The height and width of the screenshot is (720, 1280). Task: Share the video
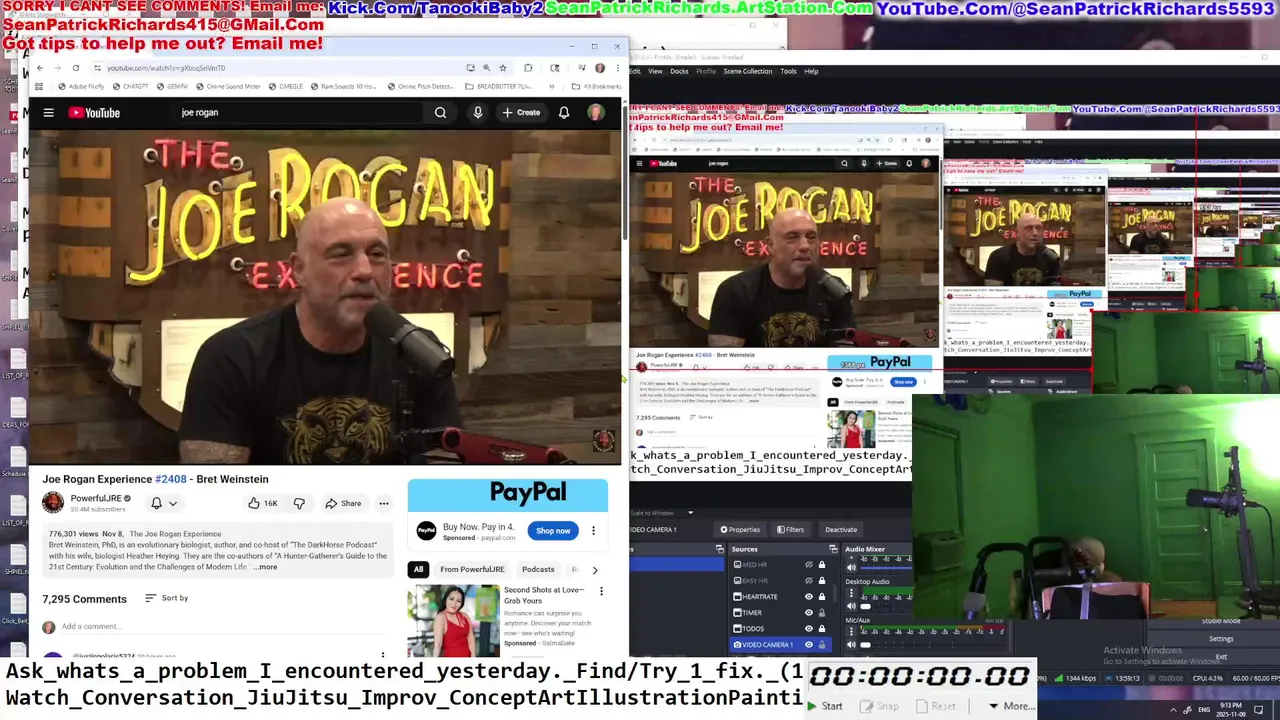click(x=343, y=503)
